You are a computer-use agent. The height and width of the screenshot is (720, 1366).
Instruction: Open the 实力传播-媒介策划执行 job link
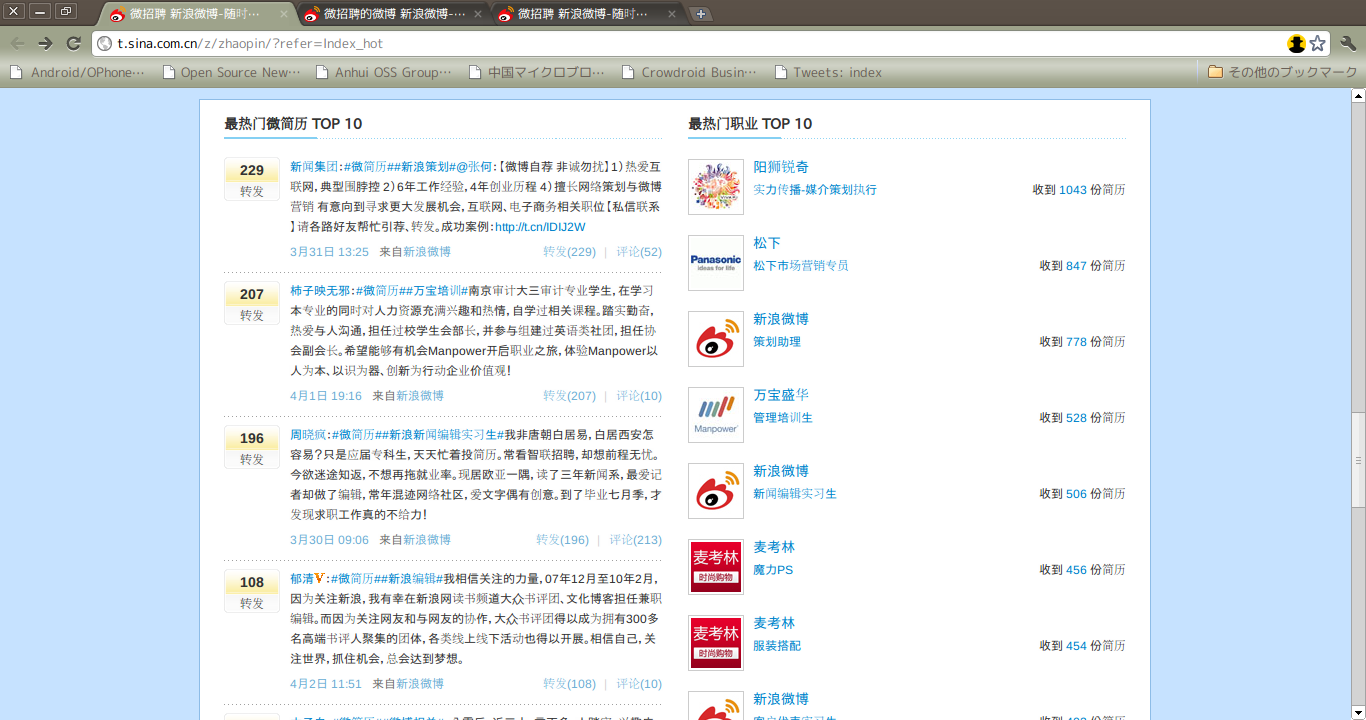click(x=815, y=190)
